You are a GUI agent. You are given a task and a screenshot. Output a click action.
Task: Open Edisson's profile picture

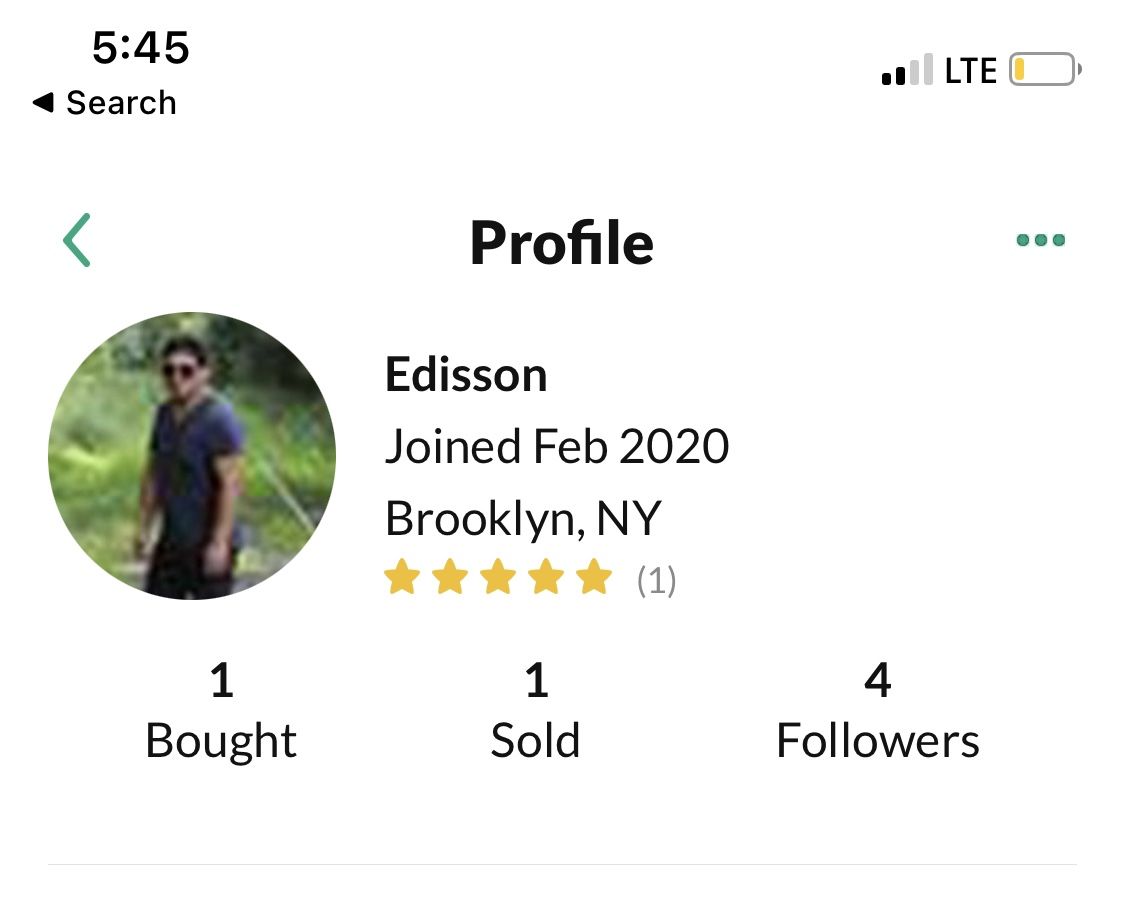pyautogui.click(x=192, y=456)
